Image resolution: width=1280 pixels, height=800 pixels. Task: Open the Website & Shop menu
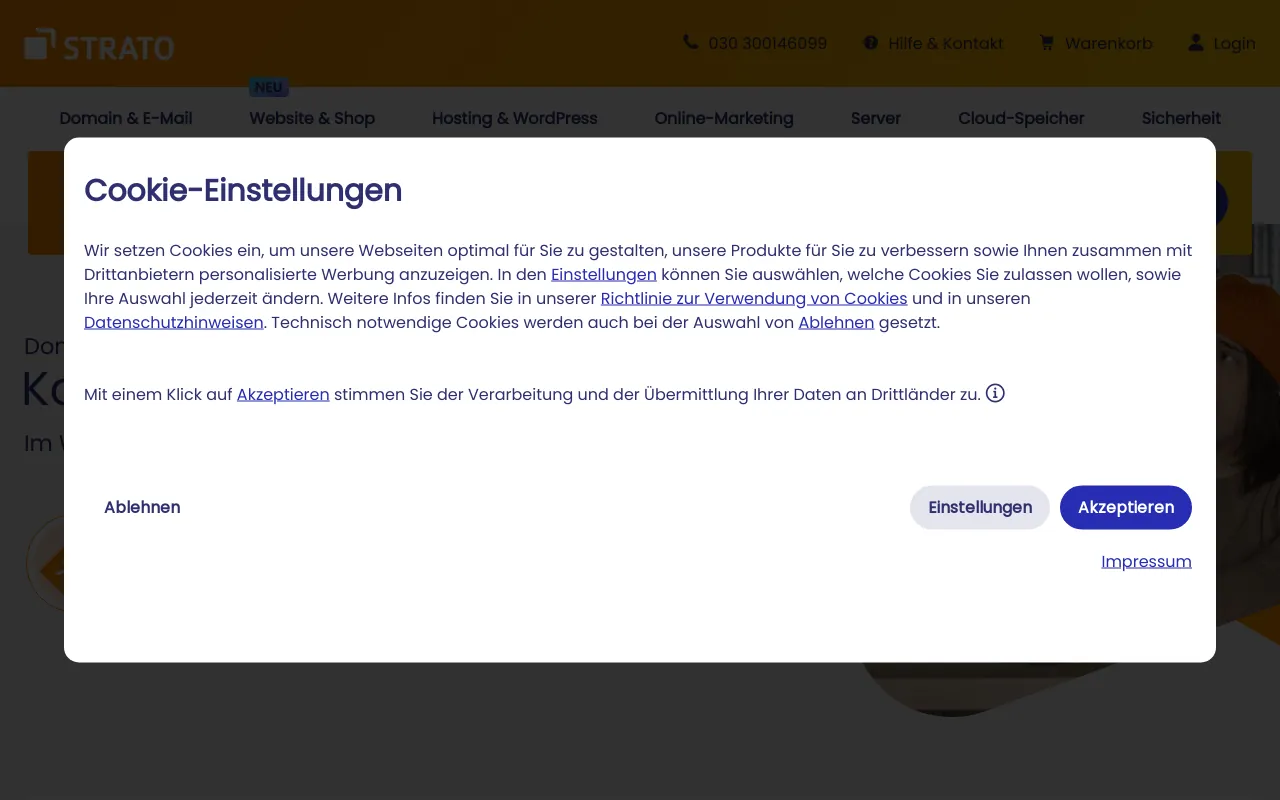tap(312, 118)
